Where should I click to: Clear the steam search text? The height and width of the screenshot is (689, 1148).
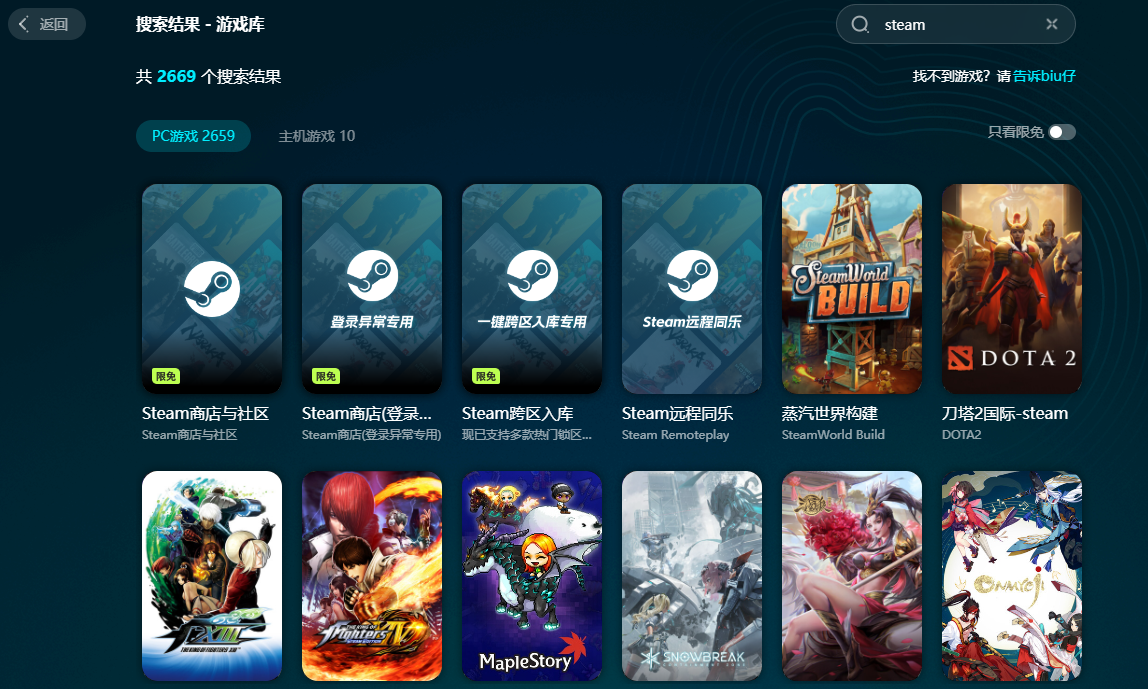(x=1051, y=24)
